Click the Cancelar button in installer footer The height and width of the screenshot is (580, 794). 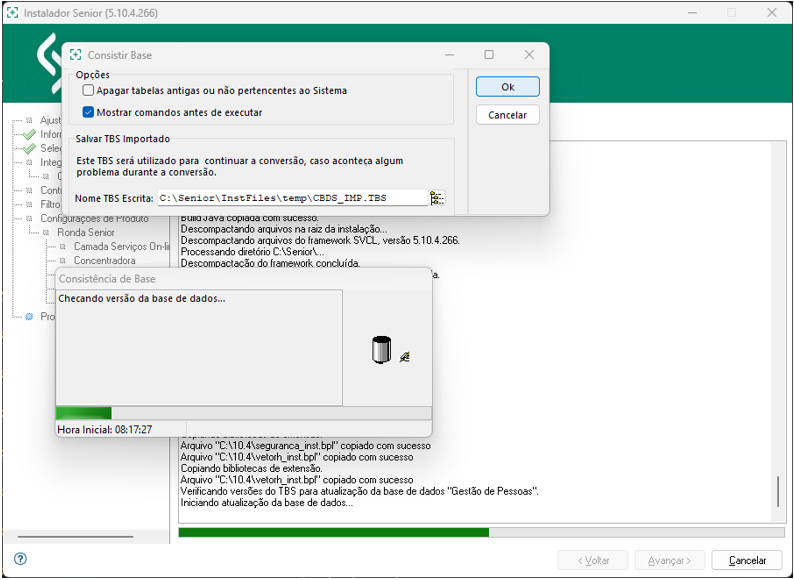(746, 560)
